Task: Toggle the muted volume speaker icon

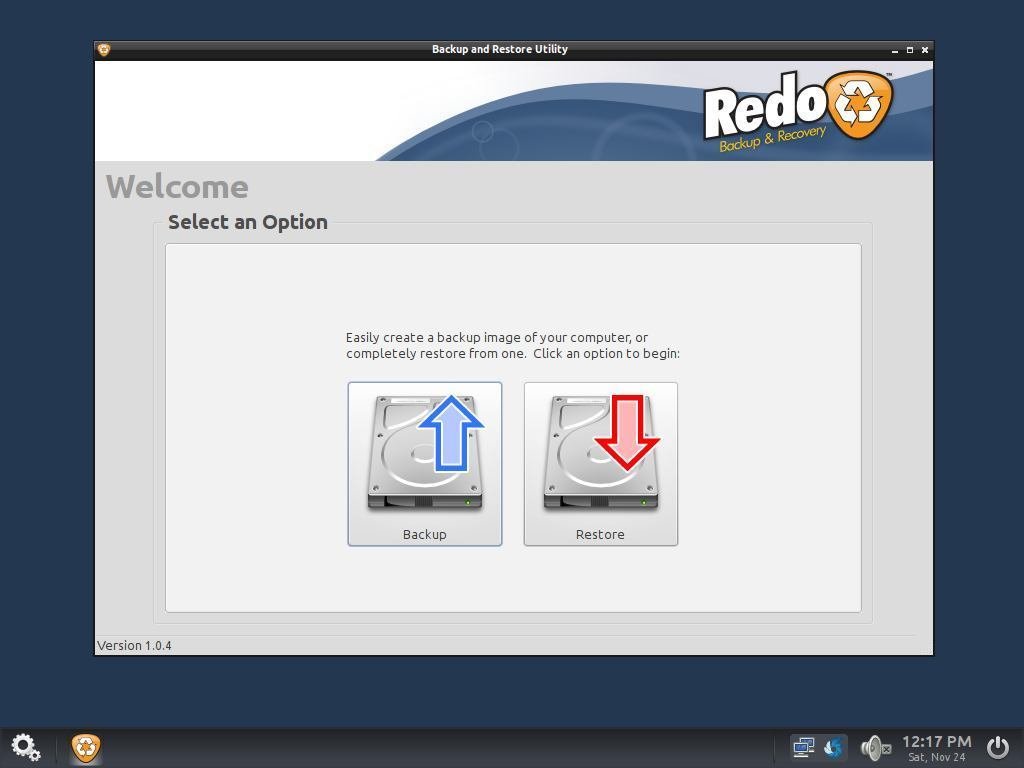Action: click(x=875, y=748)
